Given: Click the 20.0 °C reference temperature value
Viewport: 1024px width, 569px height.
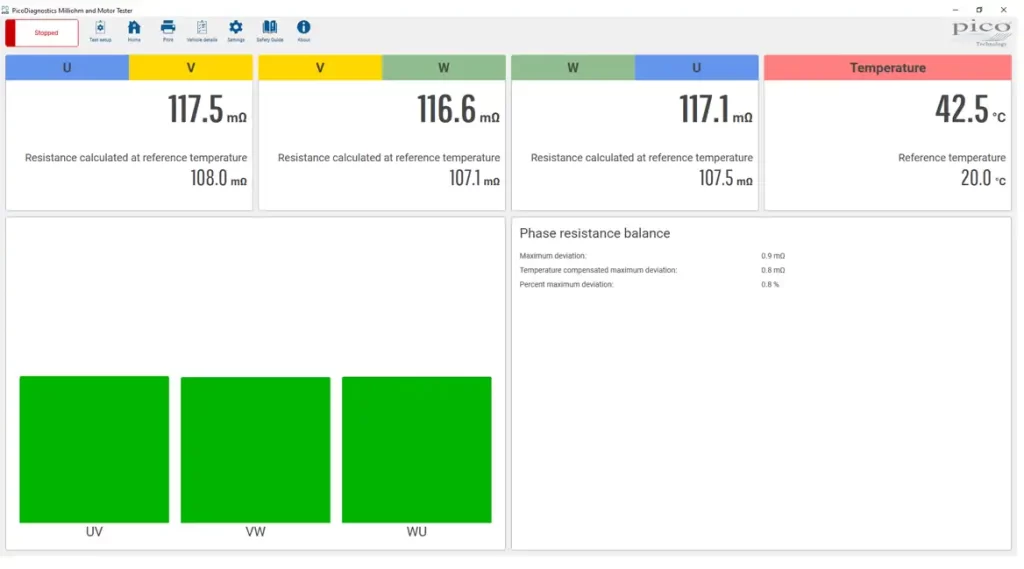Looking at the screenshot, I should tap(983, 178).
